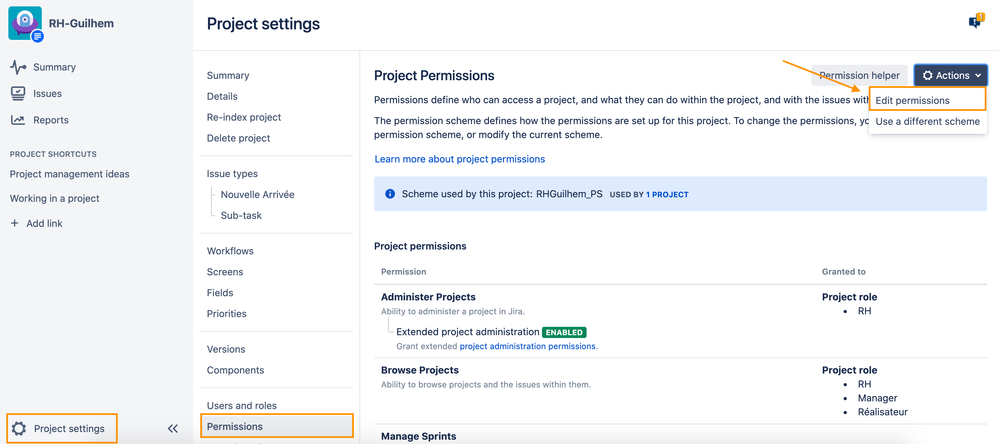Screen dimensions: 999x444
Task: Open Learn more about project permissions link
Action: [x=460, y=159]
